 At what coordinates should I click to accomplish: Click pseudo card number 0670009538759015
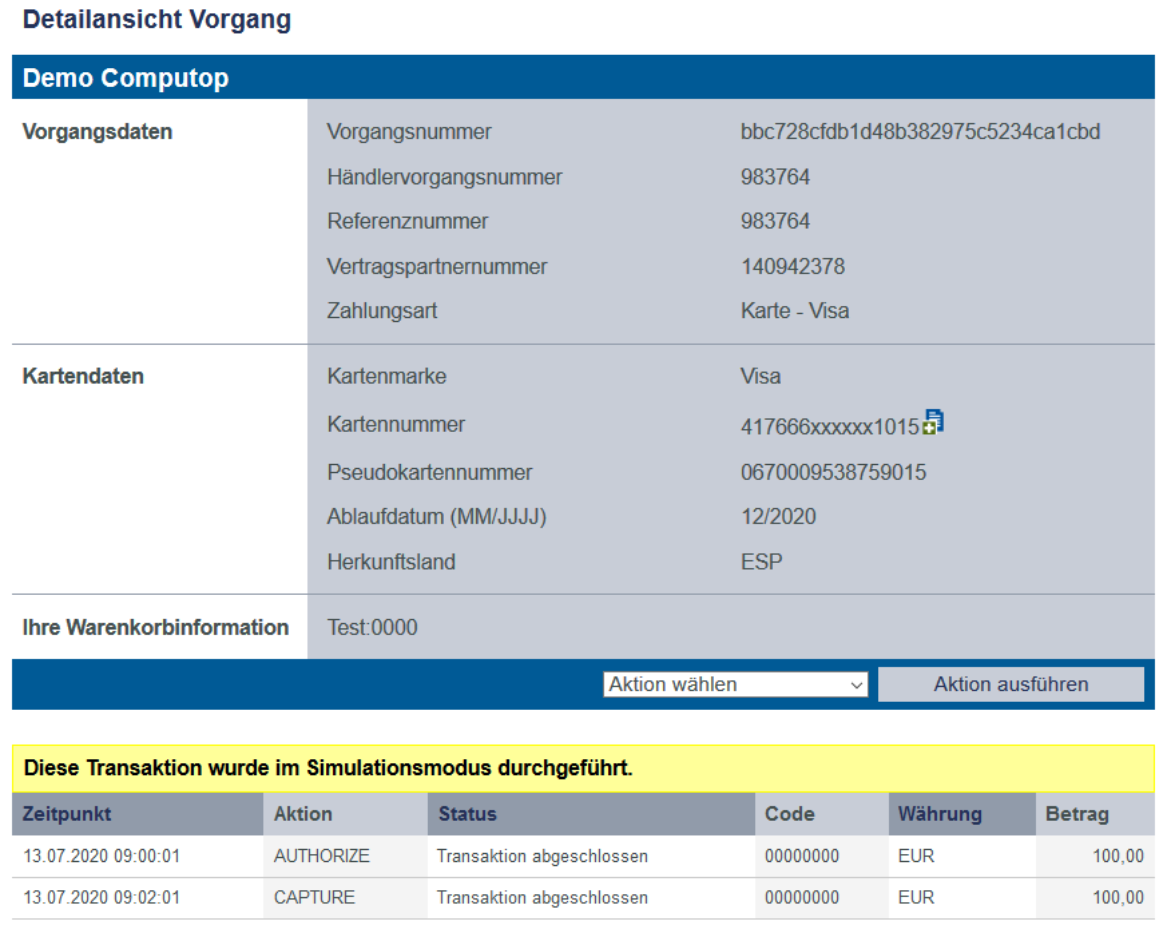[833, 472]
